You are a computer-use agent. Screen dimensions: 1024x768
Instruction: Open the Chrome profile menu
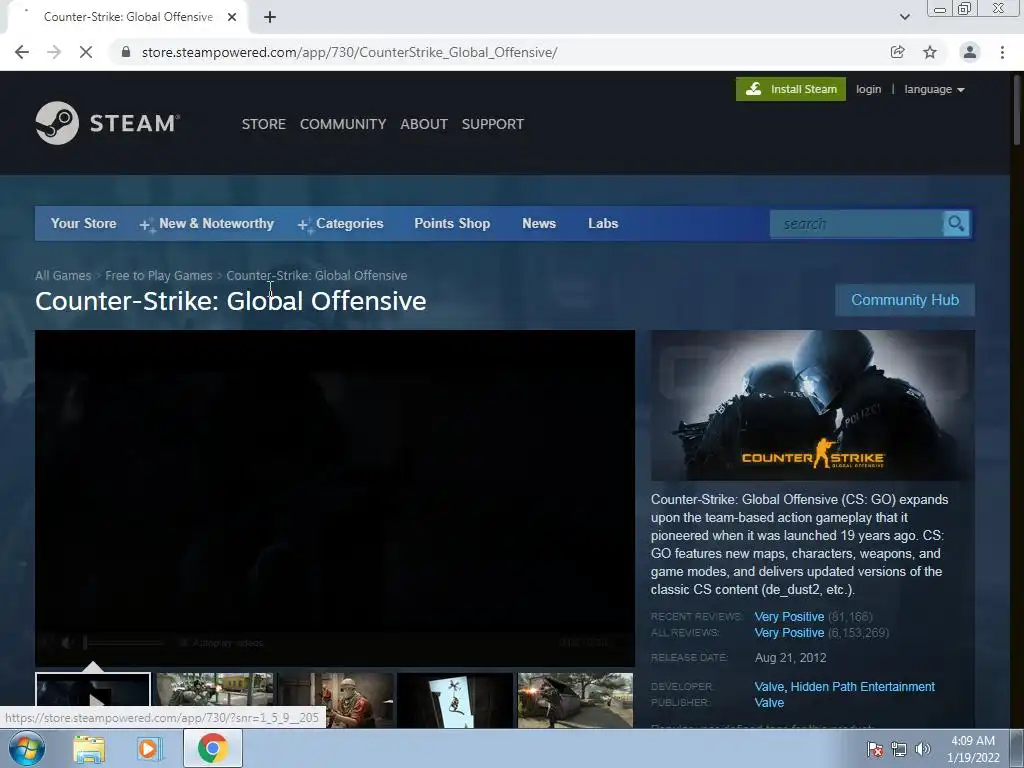coord(970,52)
